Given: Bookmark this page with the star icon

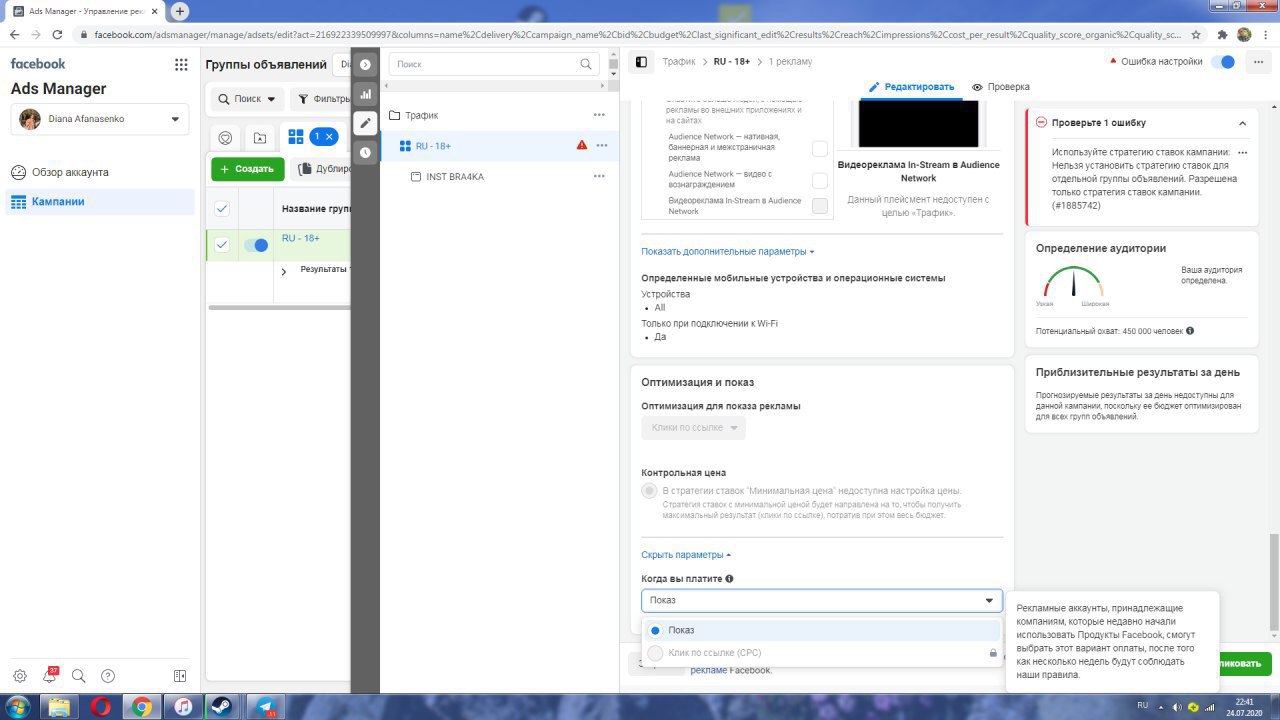Looking at the screenshot, I should pyautogui.click(x=1195, y=34).
